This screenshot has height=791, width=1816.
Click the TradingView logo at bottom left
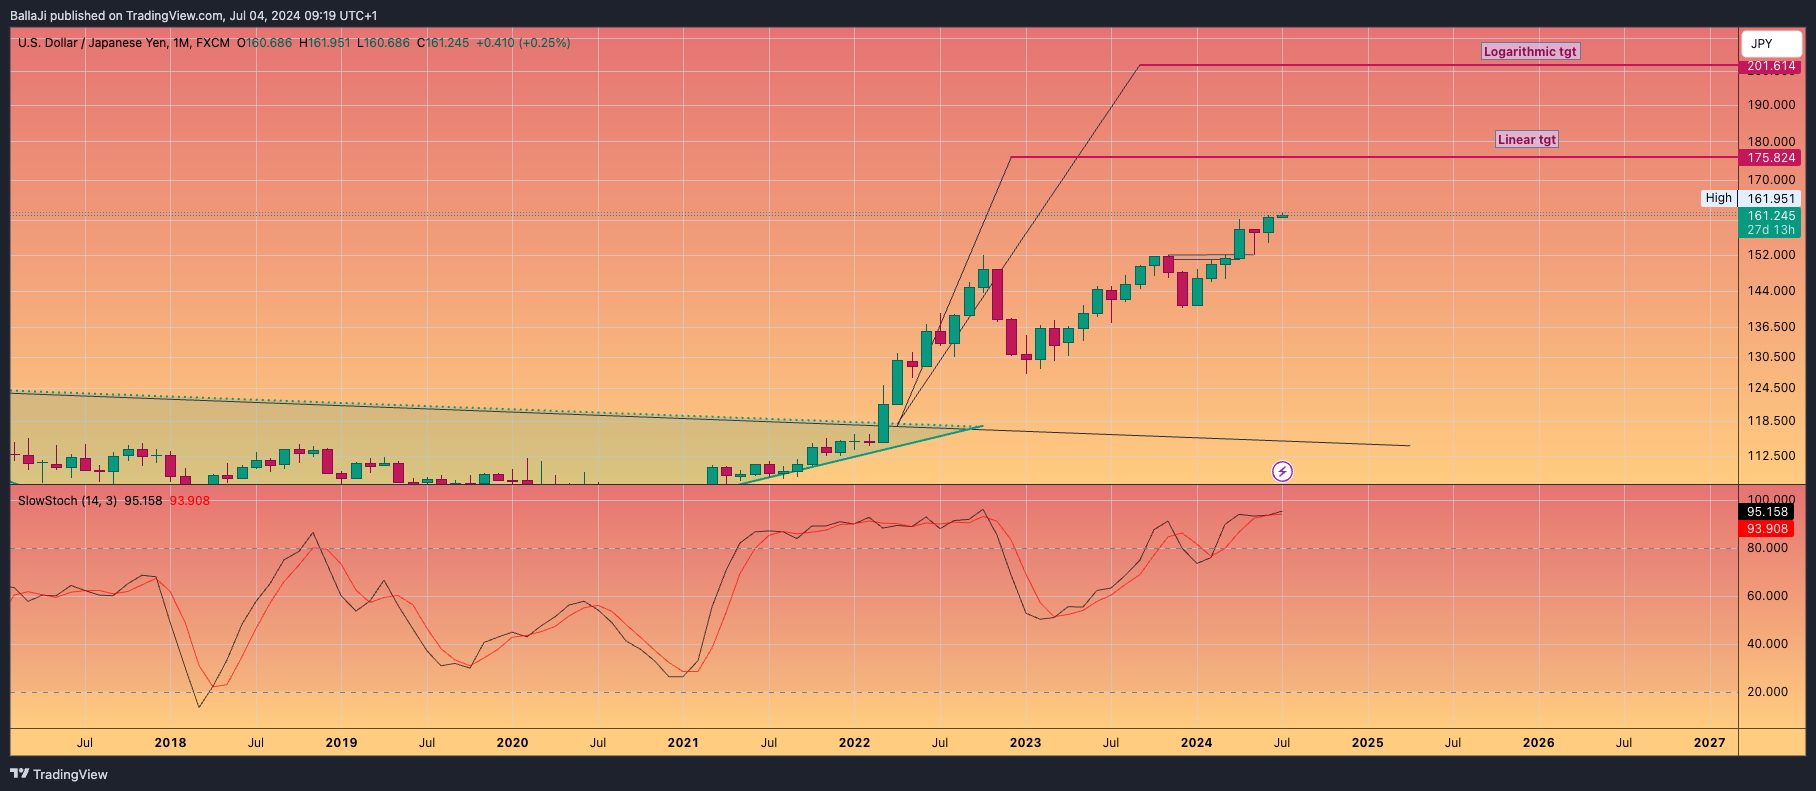pos(59,774)
